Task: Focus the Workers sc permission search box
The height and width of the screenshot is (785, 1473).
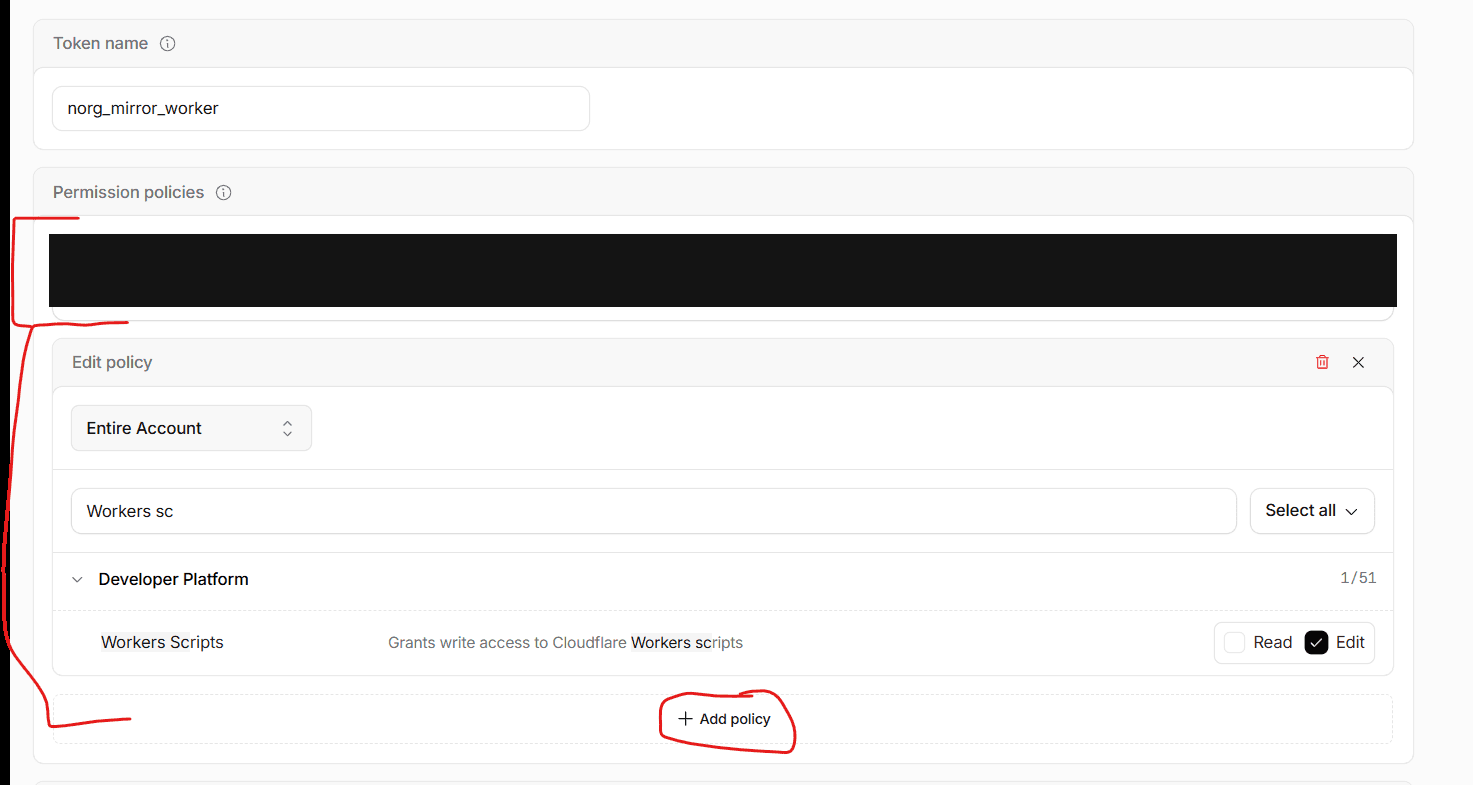Action: [x=654, y=511]
